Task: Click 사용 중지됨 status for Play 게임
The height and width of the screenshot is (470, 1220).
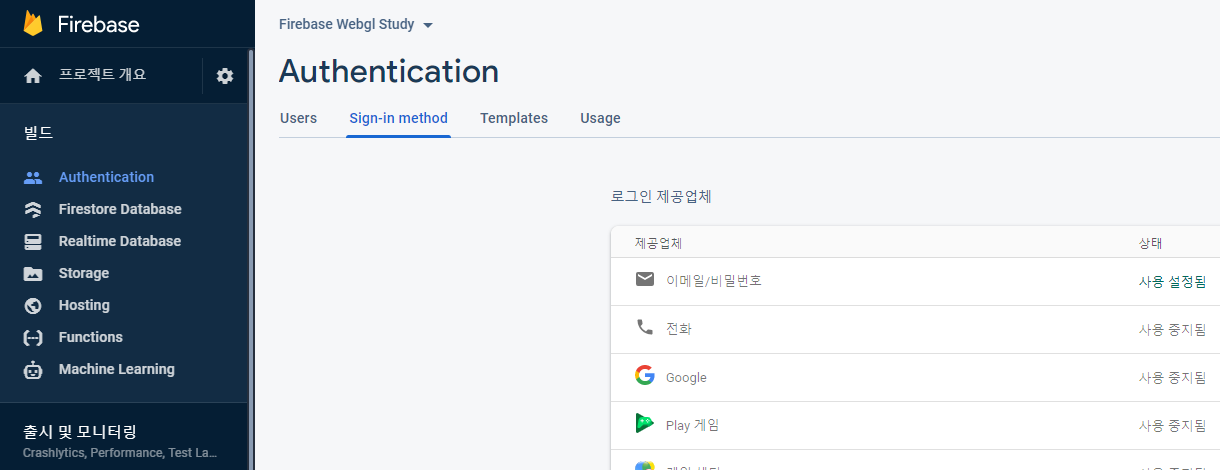Action: point(1172,426)
